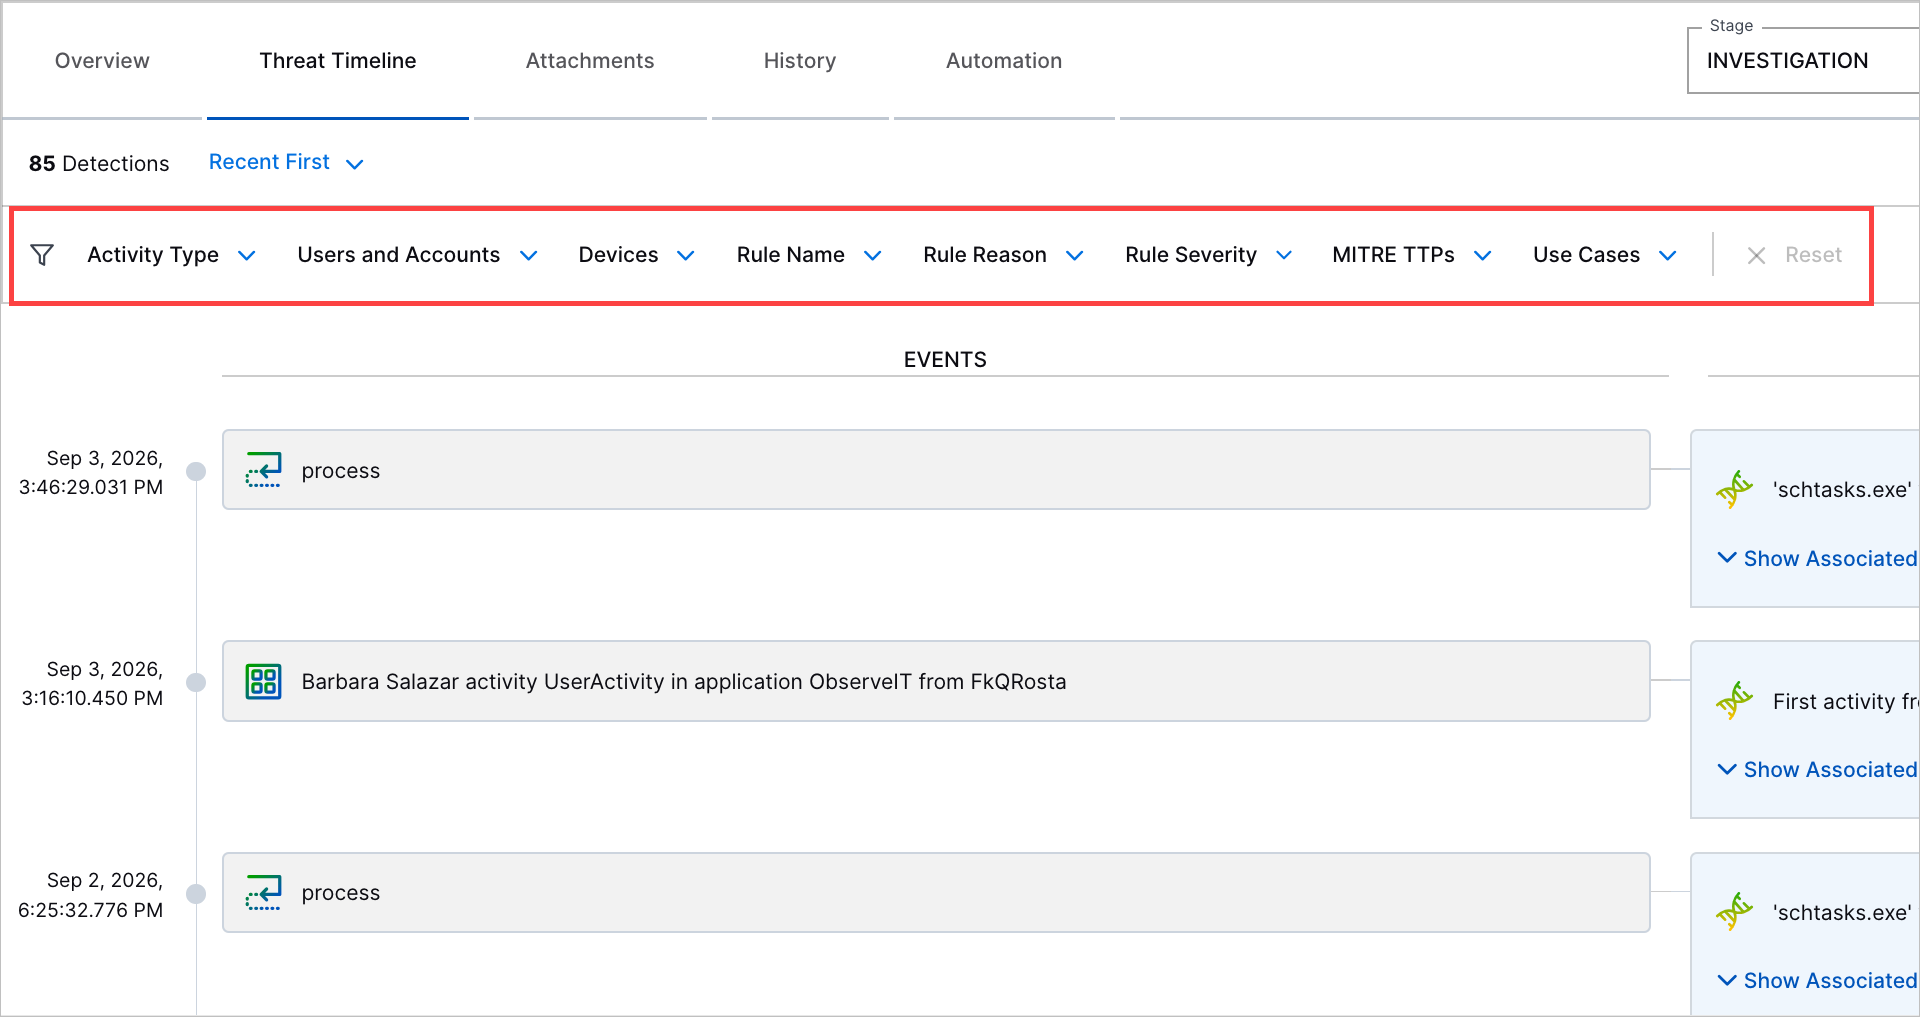
Task: Open the Rule Name filter dropdown
Action: coord(809,255)
